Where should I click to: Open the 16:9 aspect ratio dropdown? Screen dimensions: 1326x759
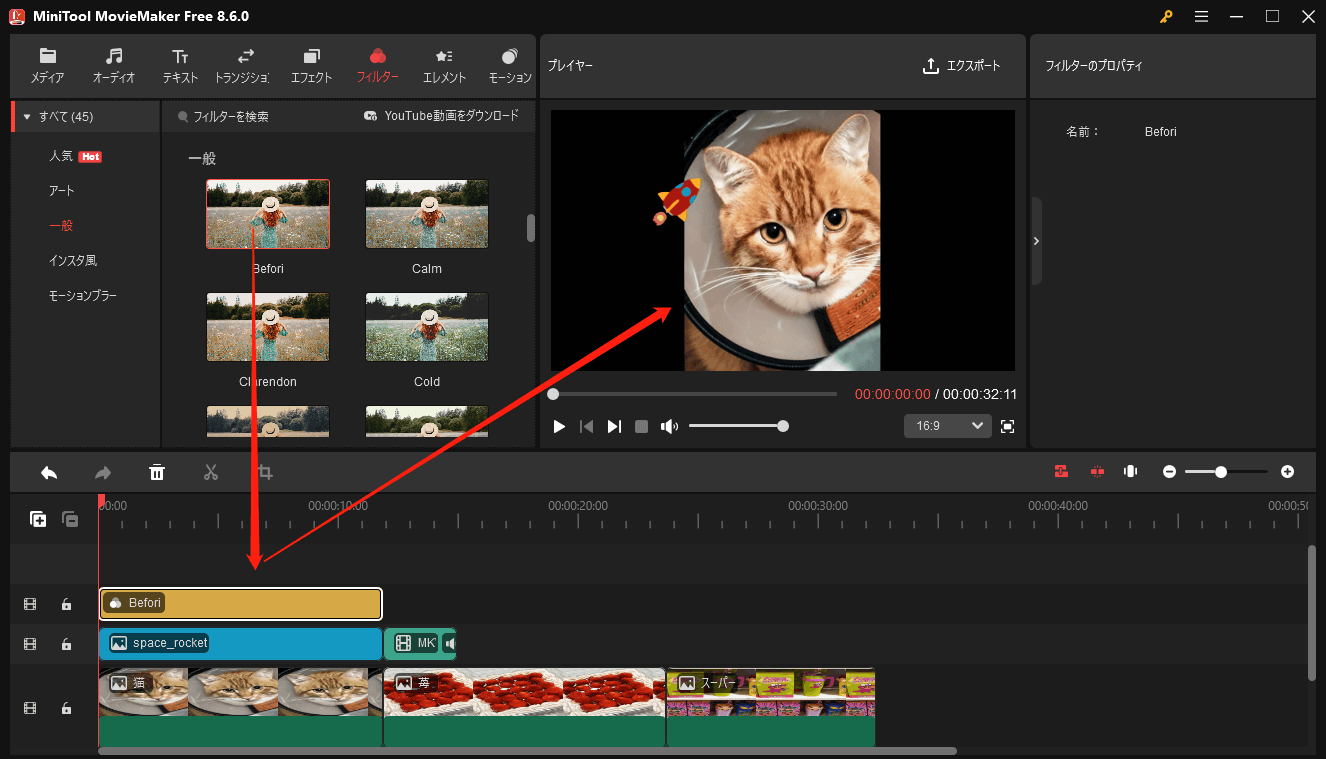point(947,425)
